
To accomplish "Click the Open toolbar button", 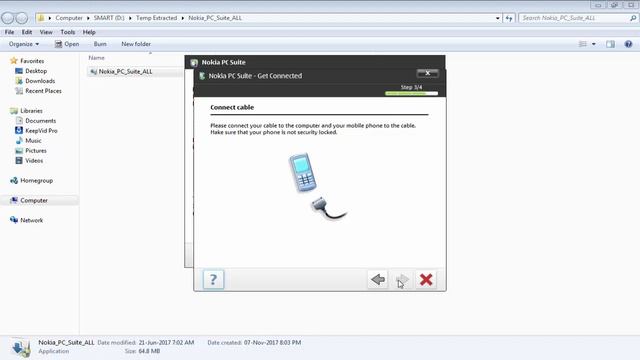I will coord(67,44).
